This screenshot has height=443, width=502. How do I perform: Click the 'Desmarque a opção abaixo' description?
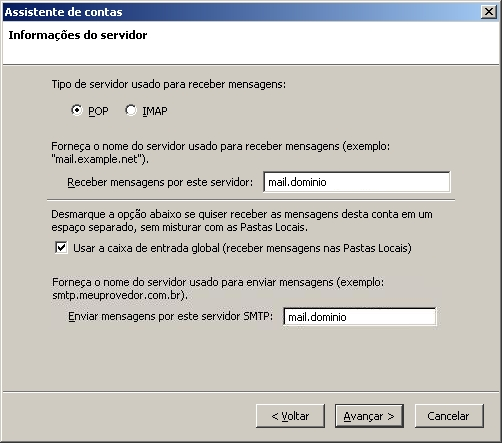(242, 221)
